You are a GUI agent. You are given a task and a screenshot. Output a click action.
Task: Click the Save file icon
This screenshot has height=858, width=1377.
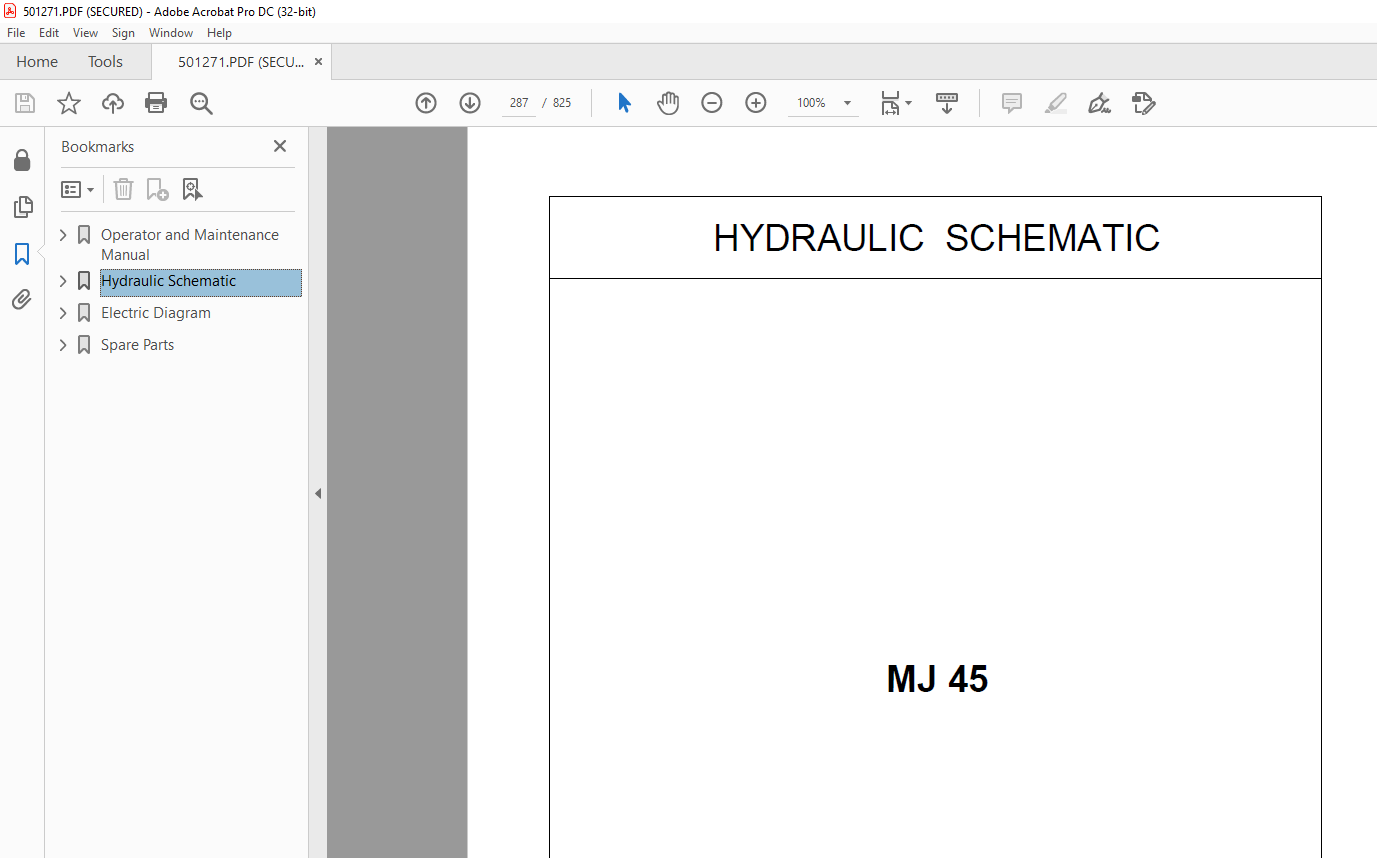click(25, 103)
